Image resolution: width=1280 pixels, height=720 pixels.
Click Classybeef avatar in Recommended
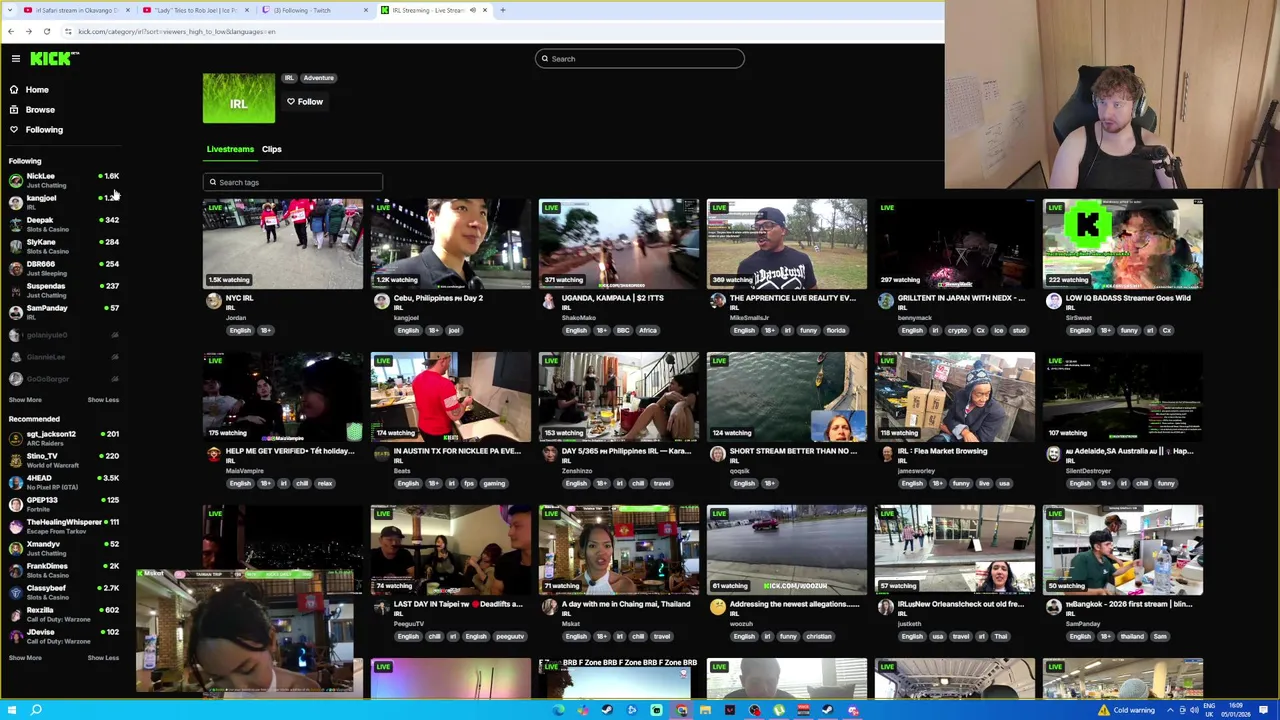(x=15, y=592)
